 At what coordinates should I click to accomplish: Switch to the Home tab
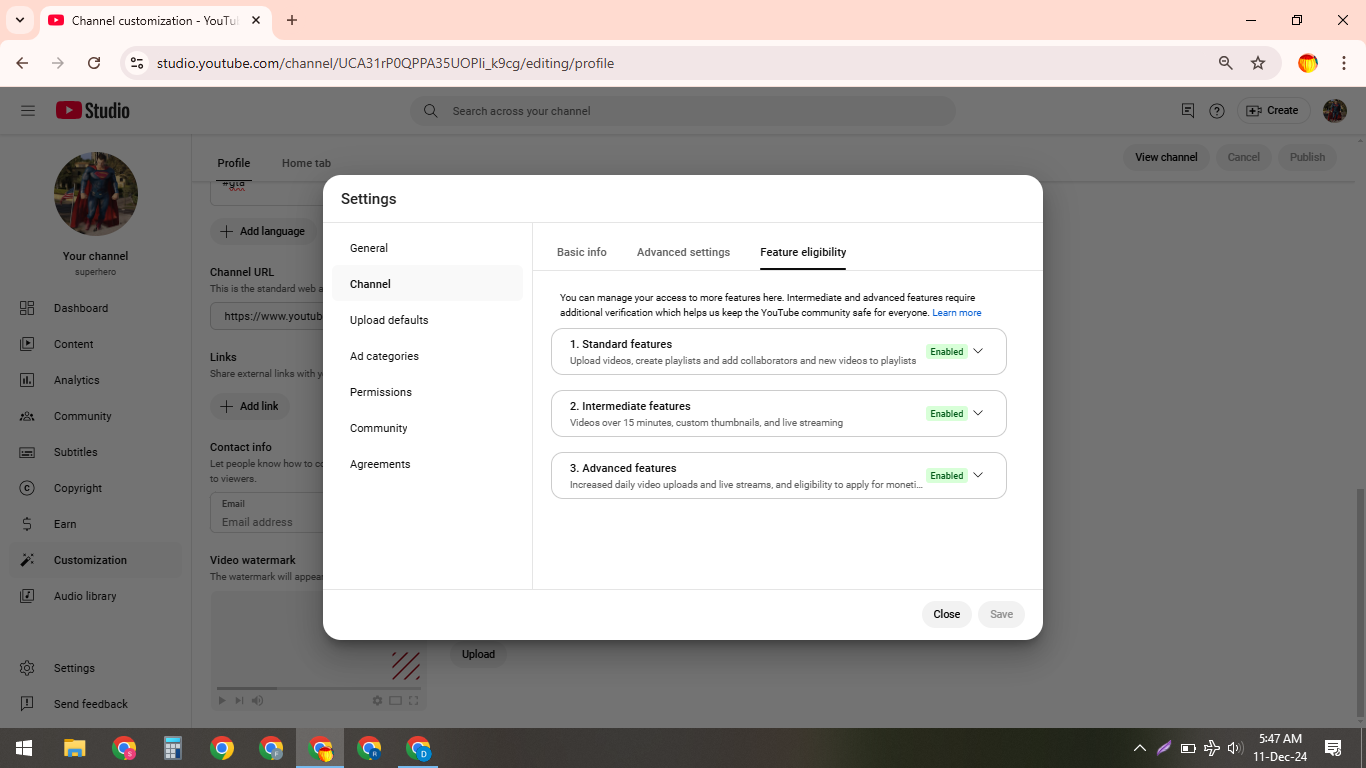coord(306,163)
